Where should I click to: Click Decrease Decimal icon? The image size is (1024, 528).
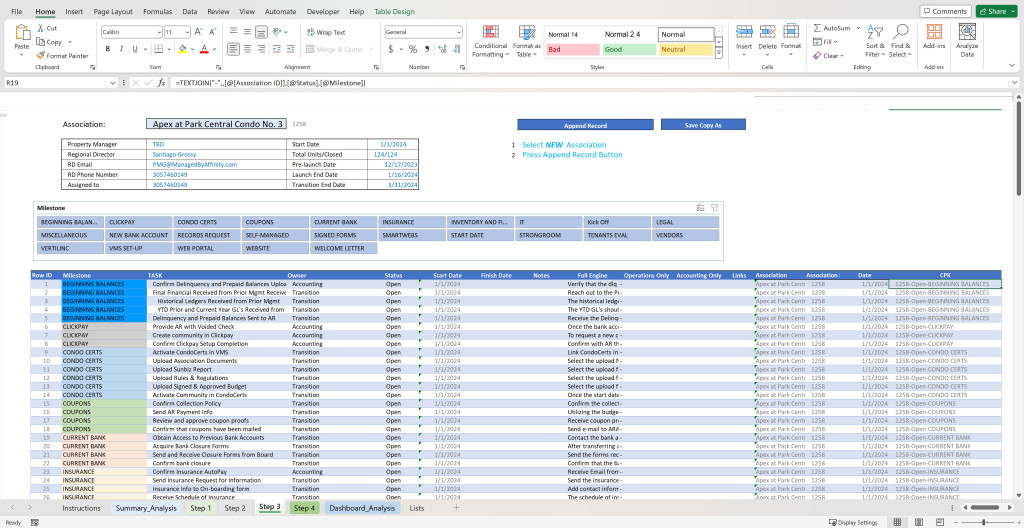456,49
